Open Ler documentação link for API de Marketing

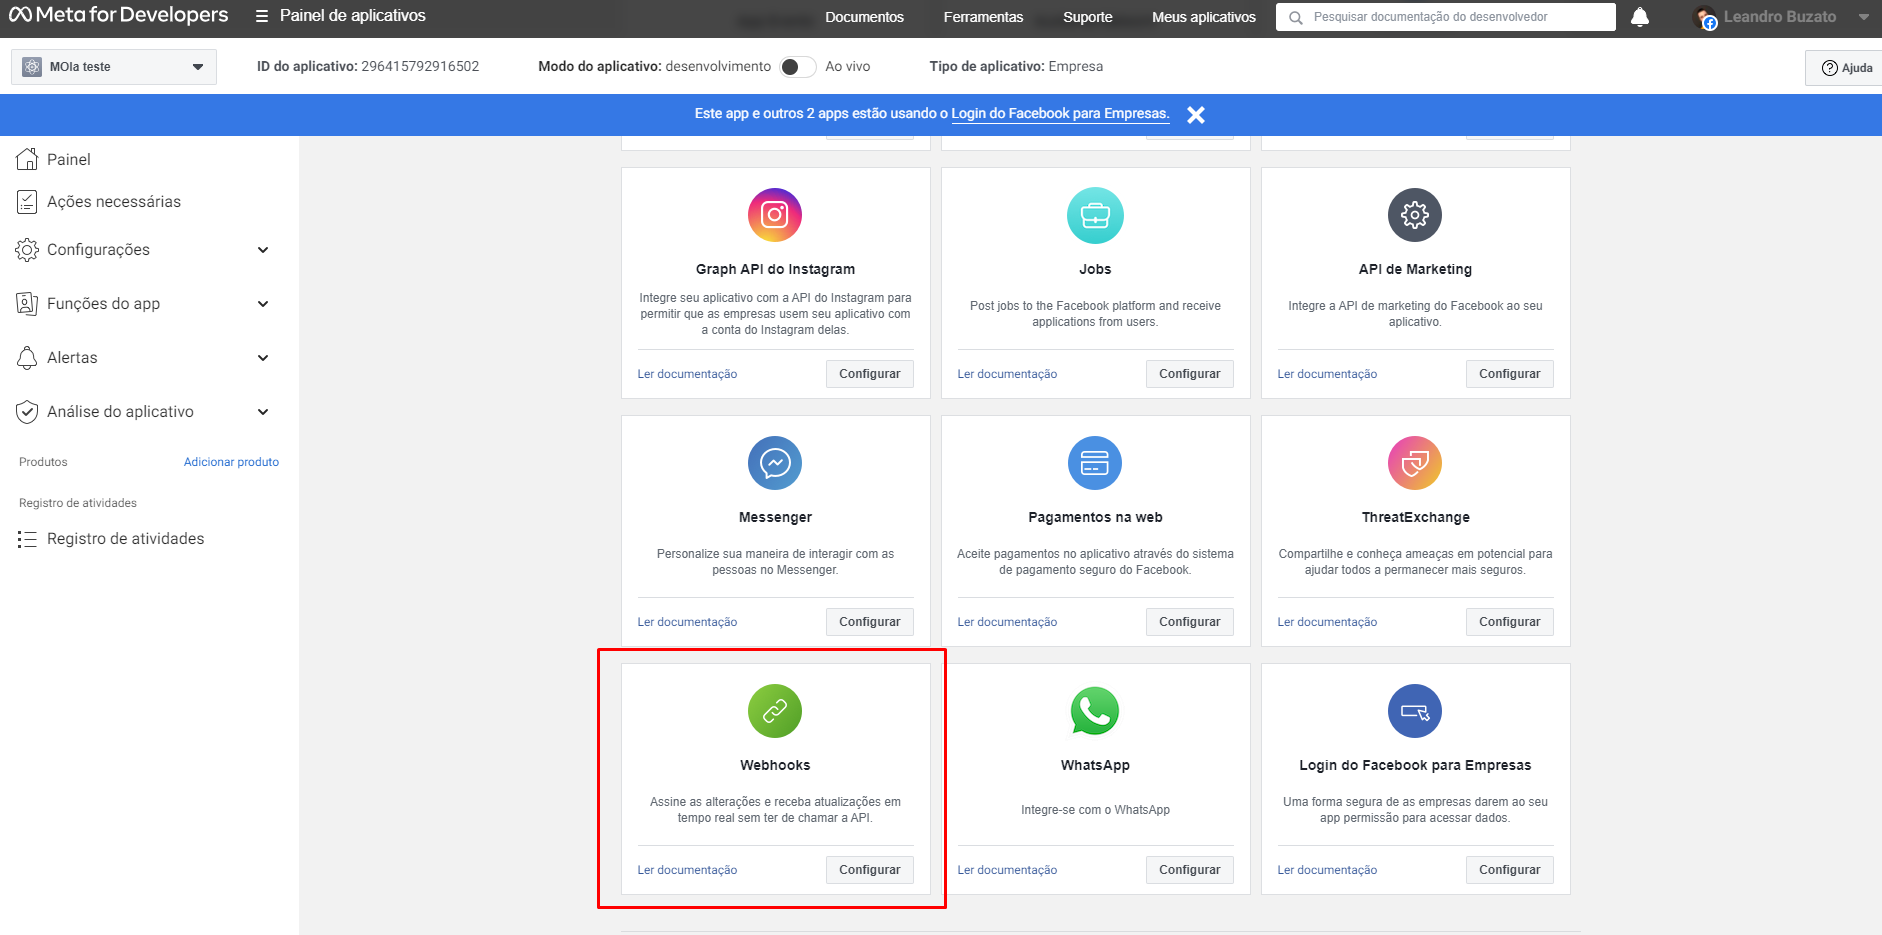(x=1327, y=374)
